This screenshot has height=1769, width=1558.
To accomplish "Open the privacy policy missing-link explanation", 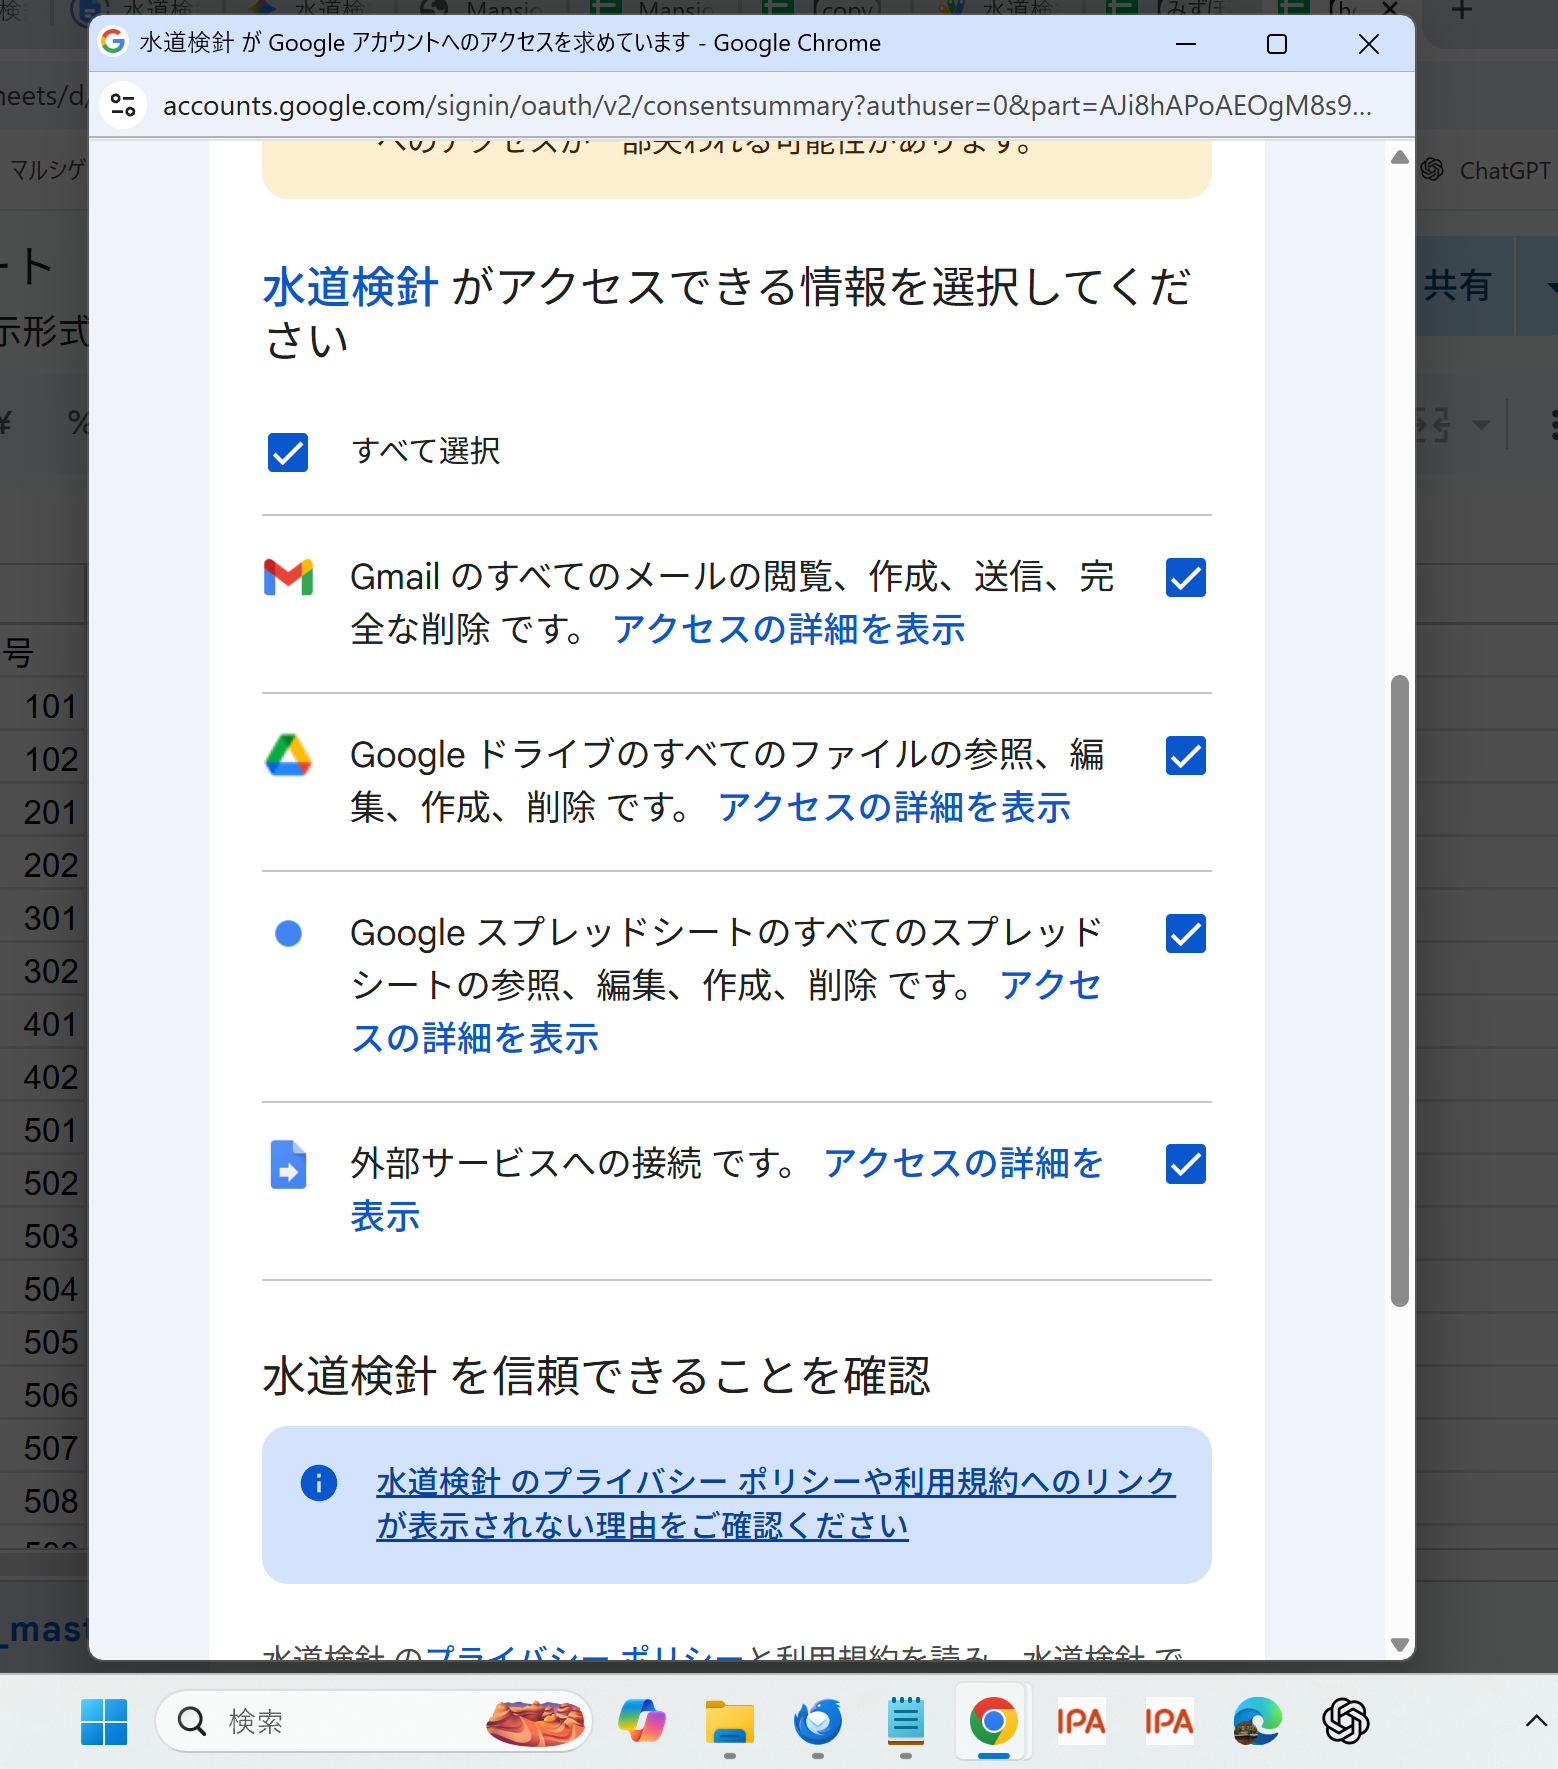I will click(775, 1503).
